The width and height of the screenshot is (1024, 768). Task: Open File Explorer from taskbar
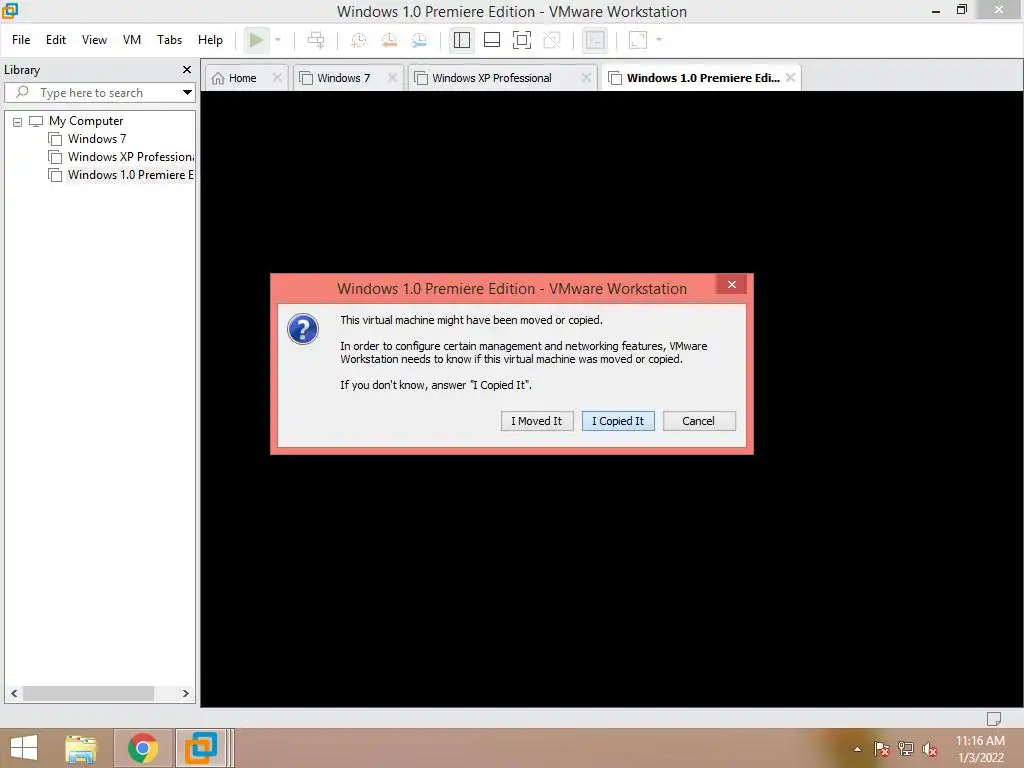point(81,748)
